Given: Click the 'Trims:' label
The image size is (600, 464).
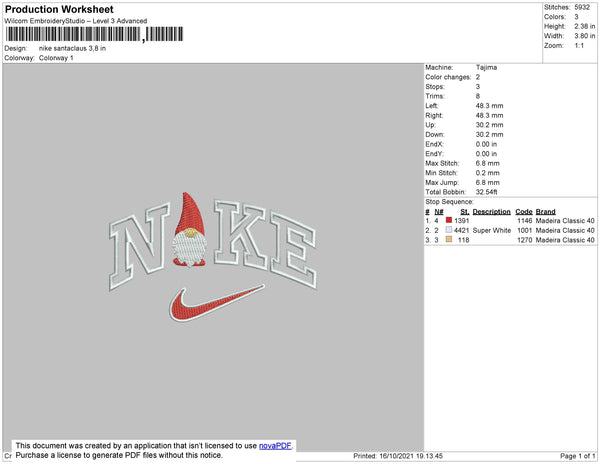Looking at the screenshot, I should (435, 96).
